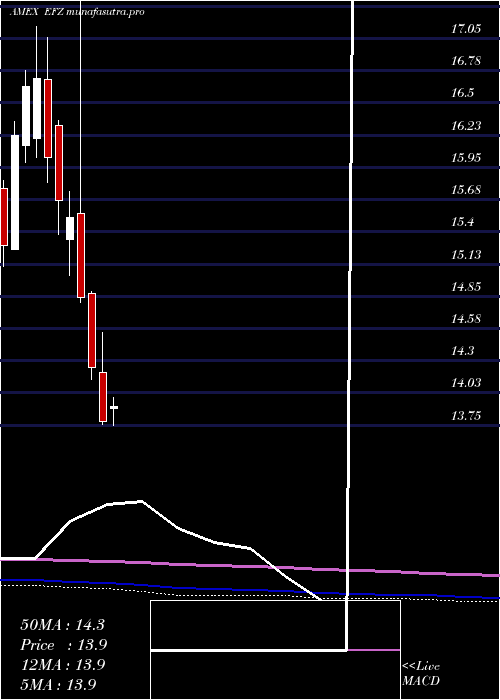Click the 5MA : 13.9 readout

point(58,685)
